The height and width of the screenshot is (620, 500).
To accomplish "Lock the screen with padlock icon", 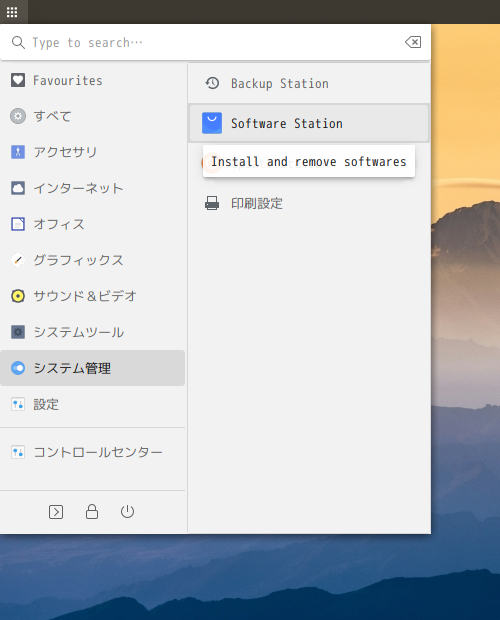I will [x=92, y=512].
